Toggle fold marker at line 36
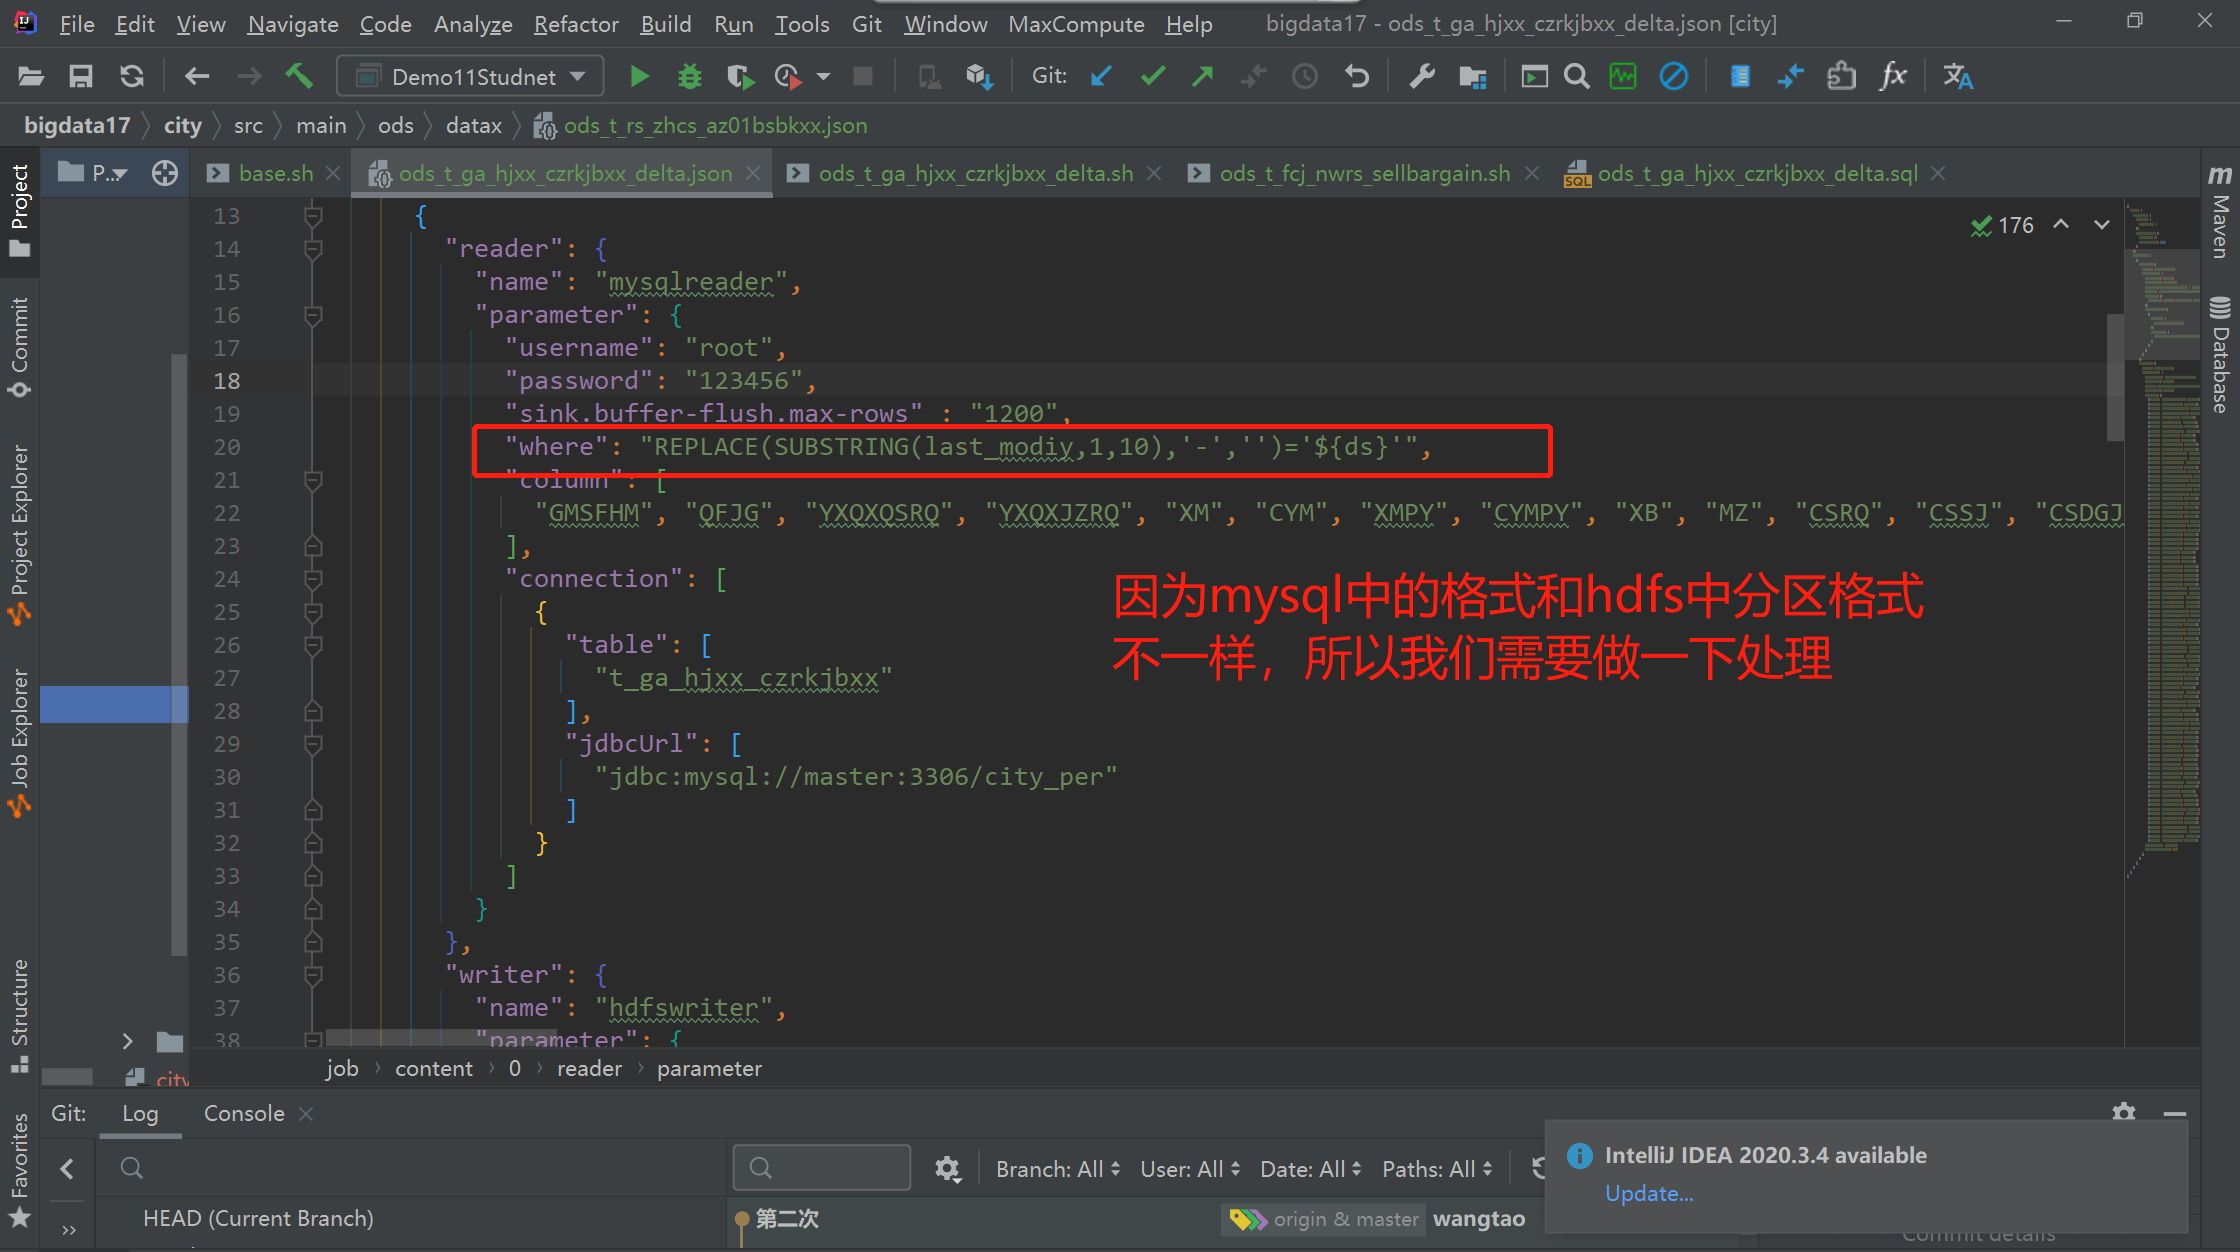 (313, 975)
